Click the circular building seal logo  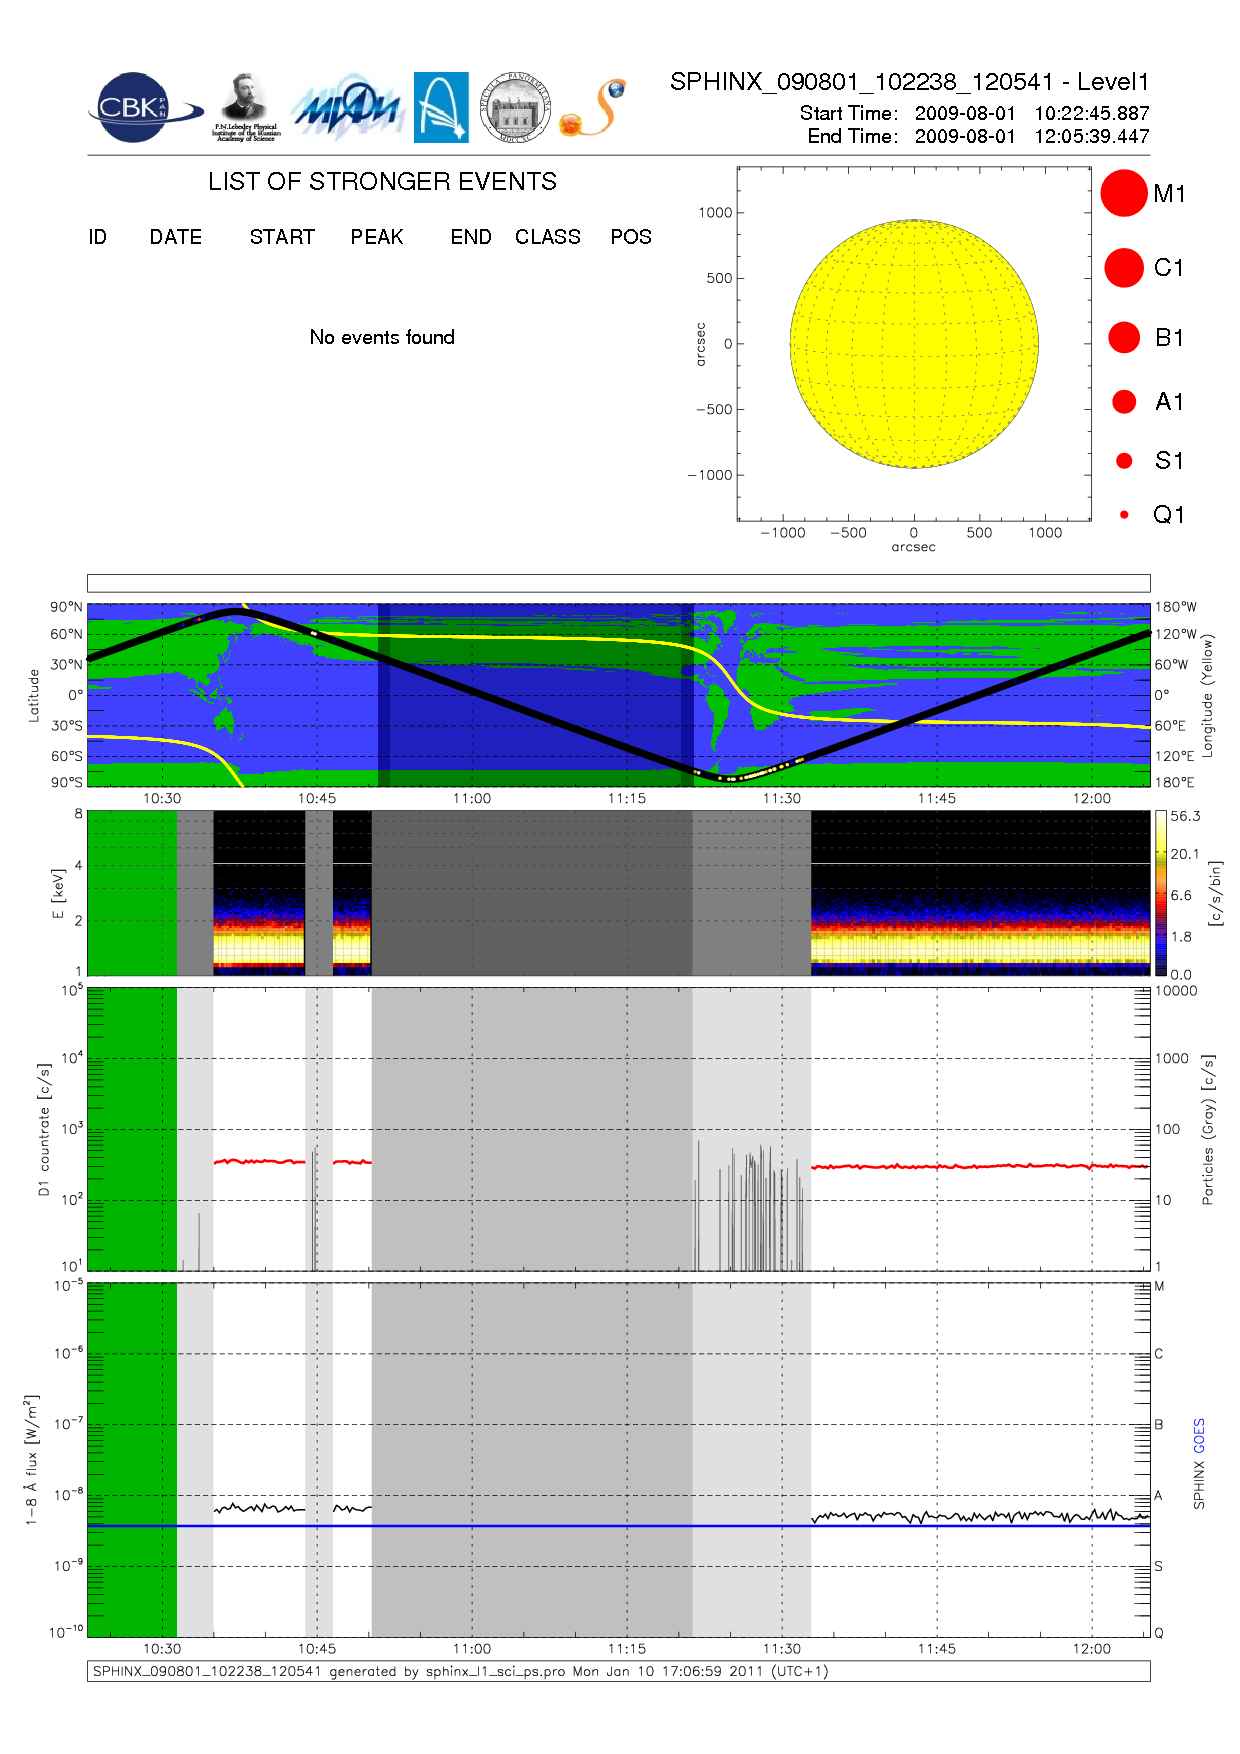pos(515,107)
